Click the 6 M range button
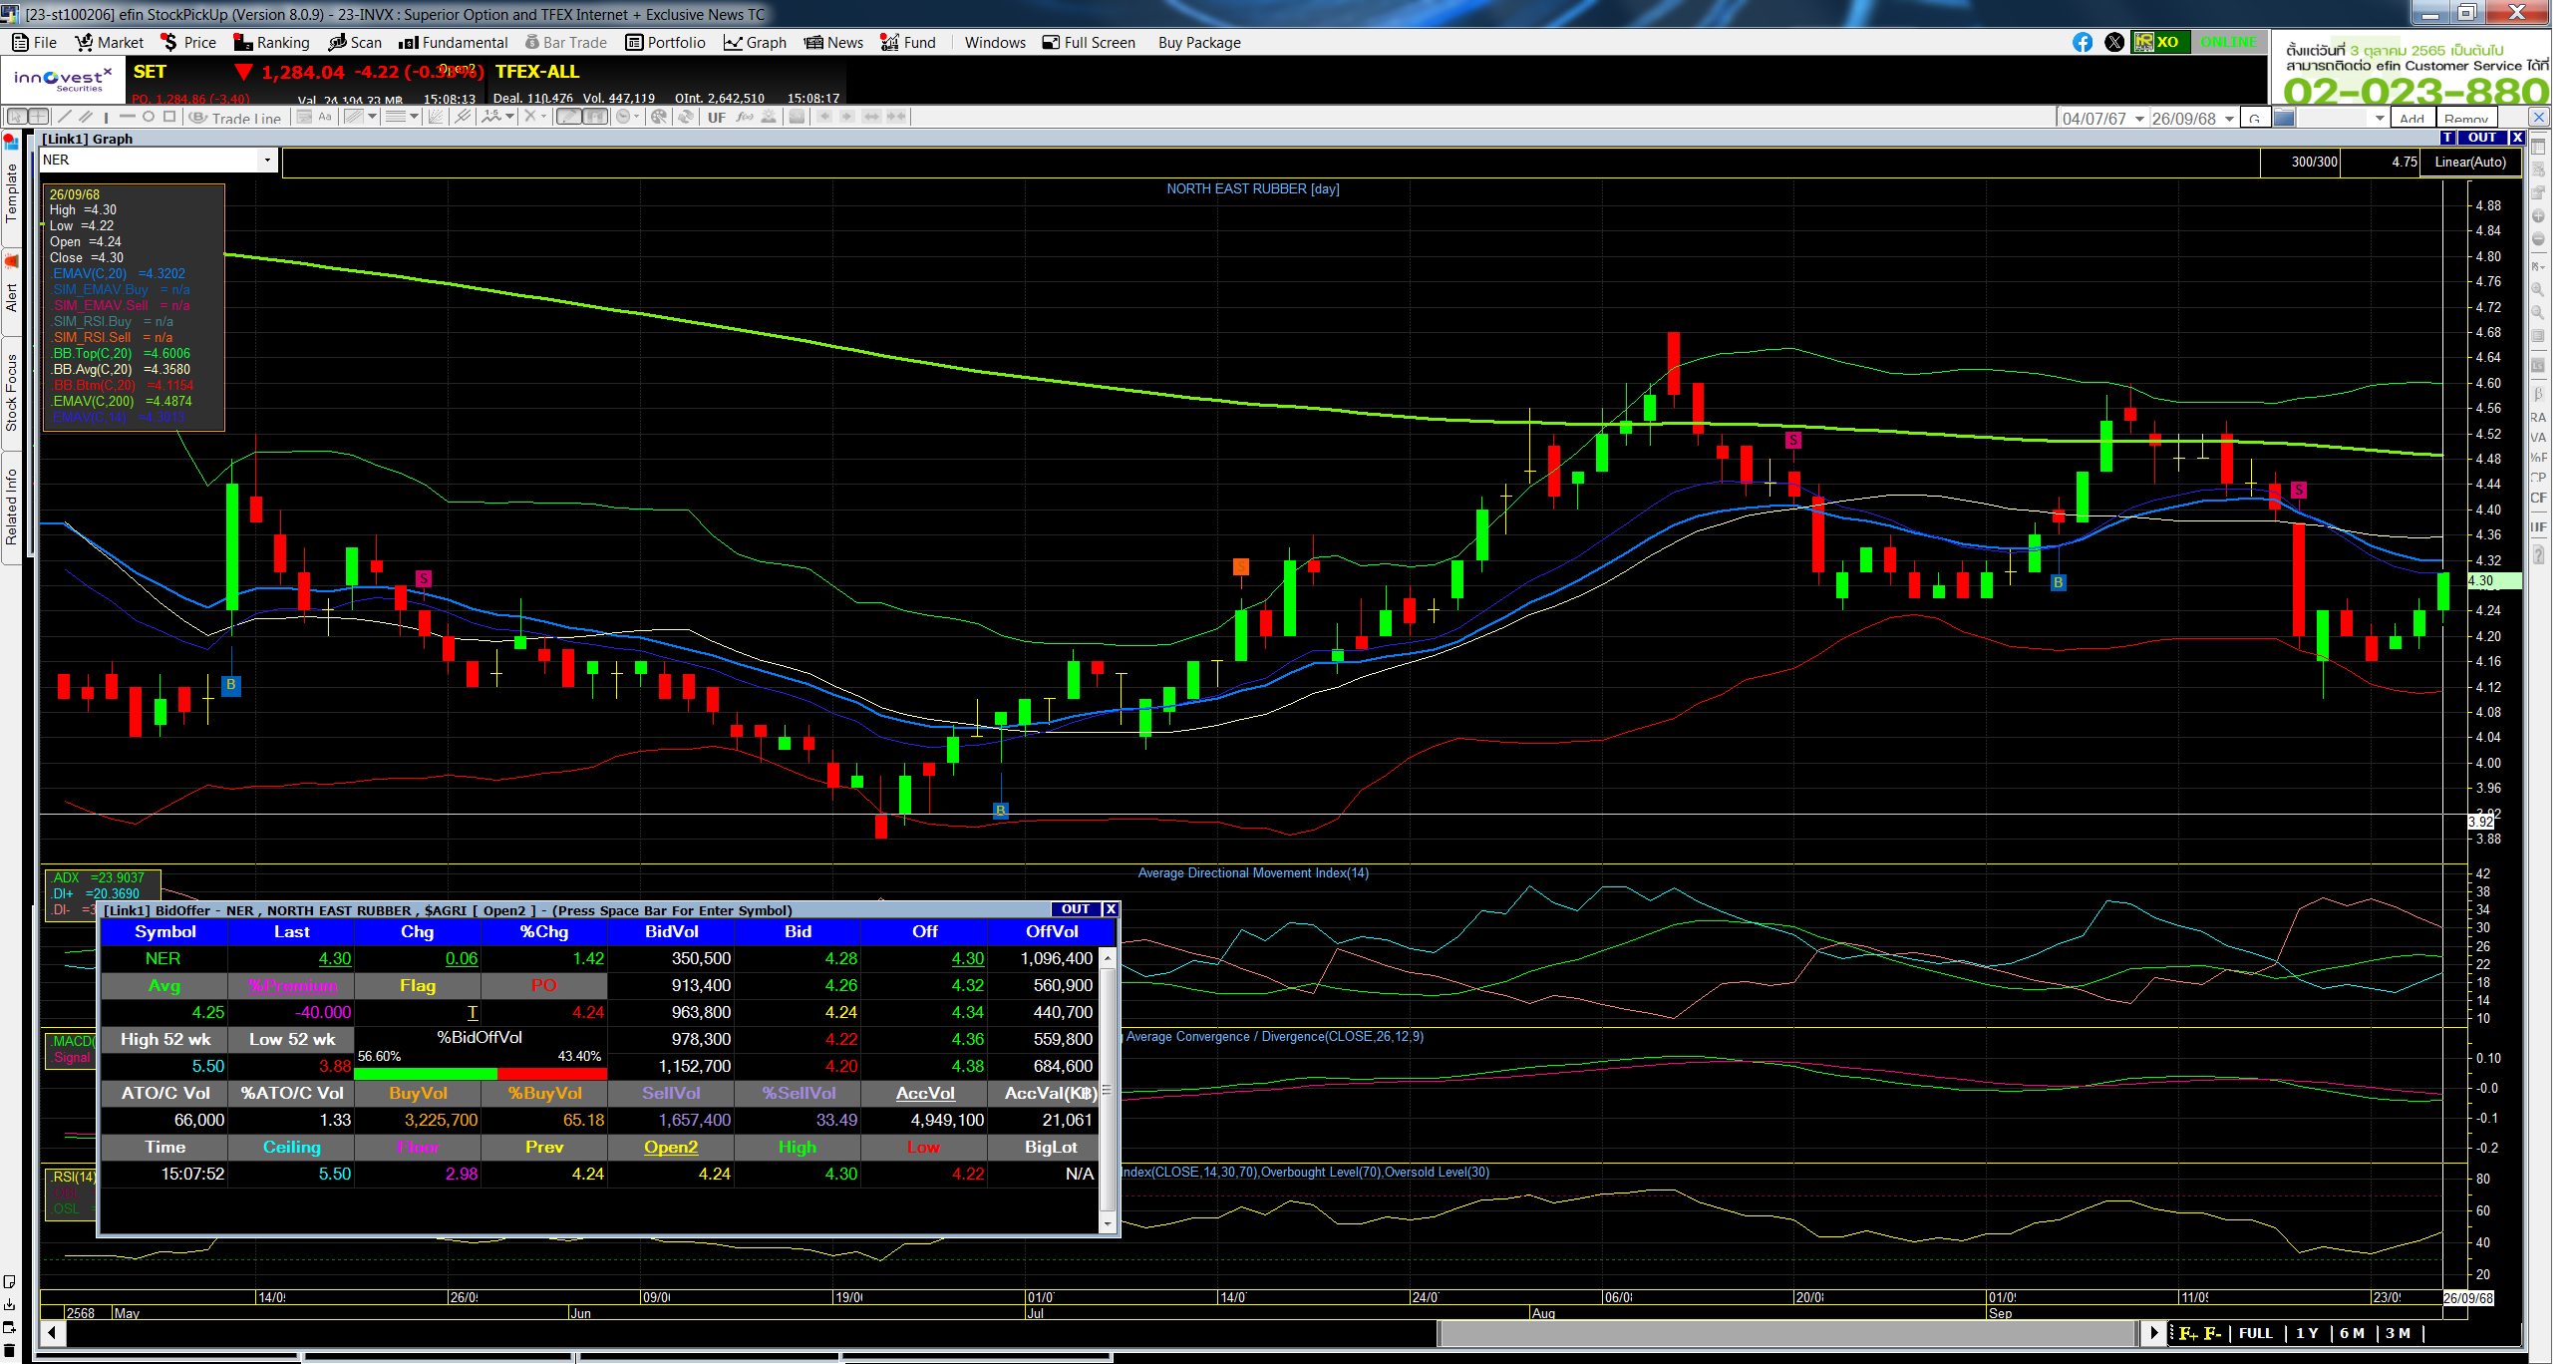Viewport: 2576px width, 1364px height. pyautogui.click(x=2352, y=1333)
